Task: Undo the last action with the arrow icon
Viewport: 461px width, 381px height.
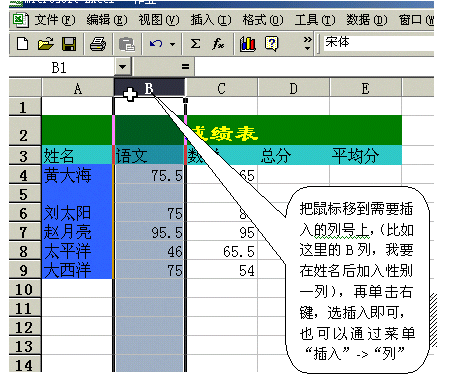Action: point(156,44)
